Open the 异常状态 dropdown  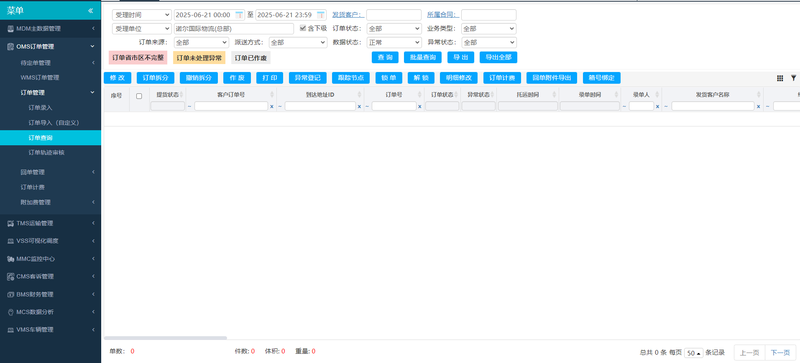tap(489, 42)
